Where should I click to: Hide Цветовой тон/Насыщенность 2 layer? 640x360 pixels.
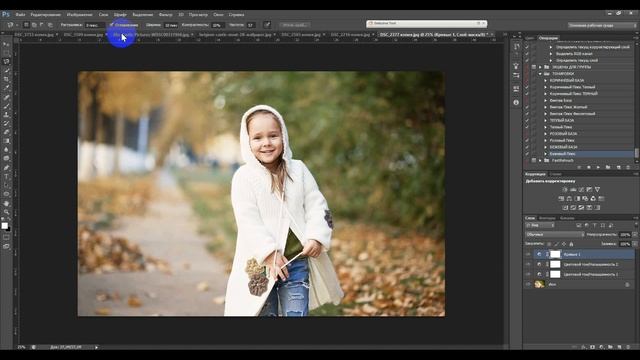click(x=528, y=264)
